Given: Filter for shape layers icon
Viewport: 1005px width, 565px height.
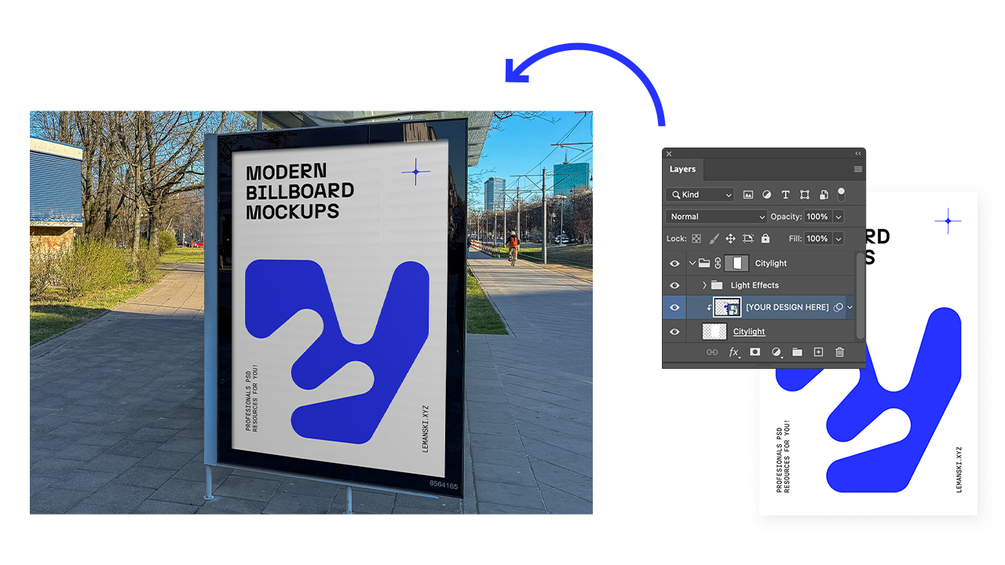Looking at the screenshot, I should tap(804, 195).
